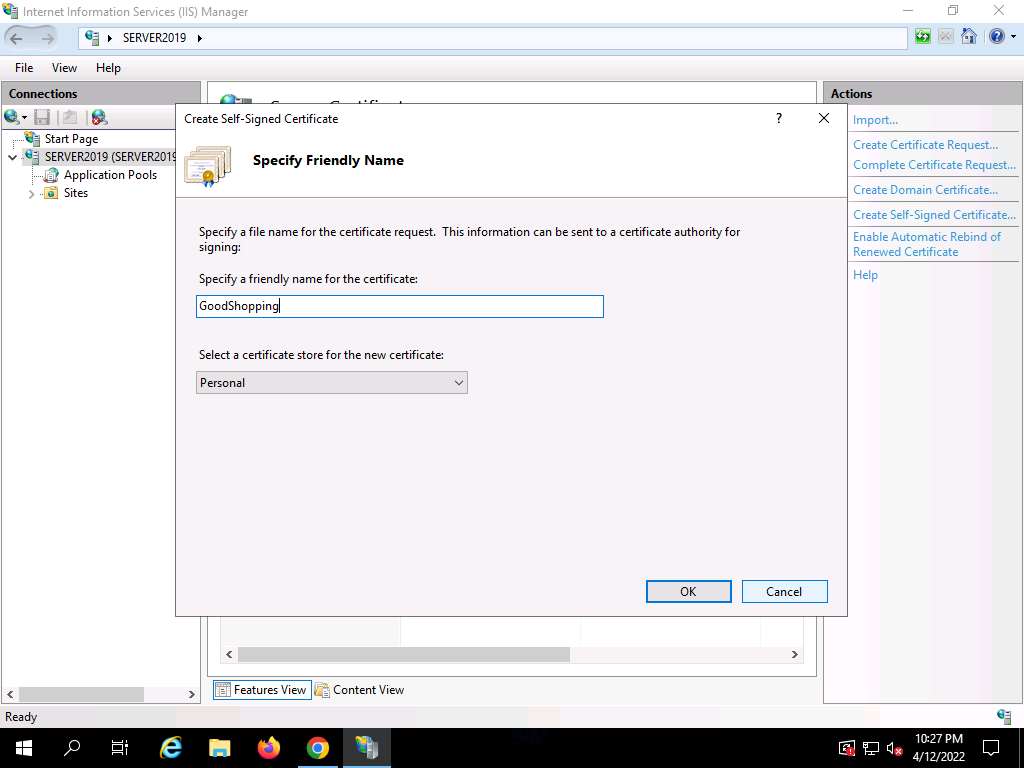Viewport: 1024px width, 768px height.
Task: Open File Explorer from taskbar
Action: pyautogui.click(x=220, y=748)
